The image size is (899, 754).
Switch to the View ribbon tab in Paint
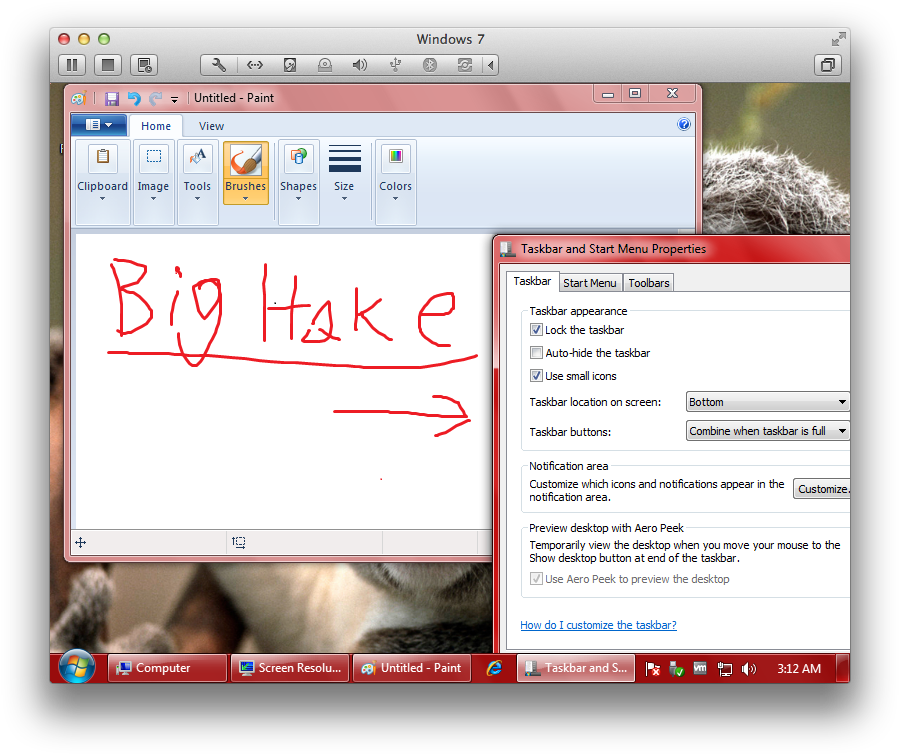pyautogui.click(x=211, y=126)
